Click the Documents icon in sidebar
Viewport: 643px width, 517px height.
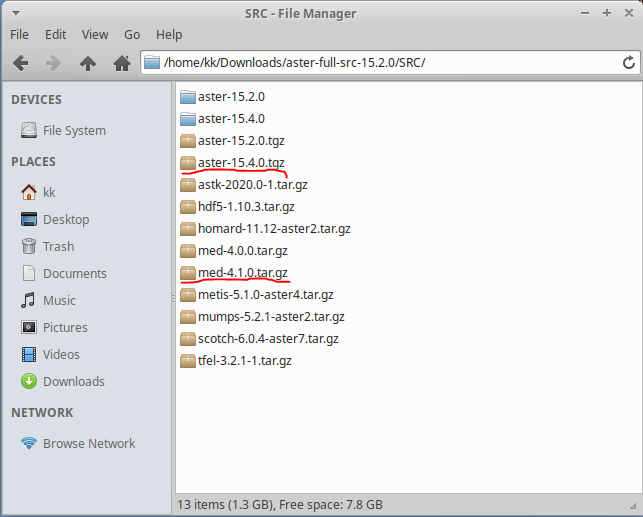click(x=29, y=273)
